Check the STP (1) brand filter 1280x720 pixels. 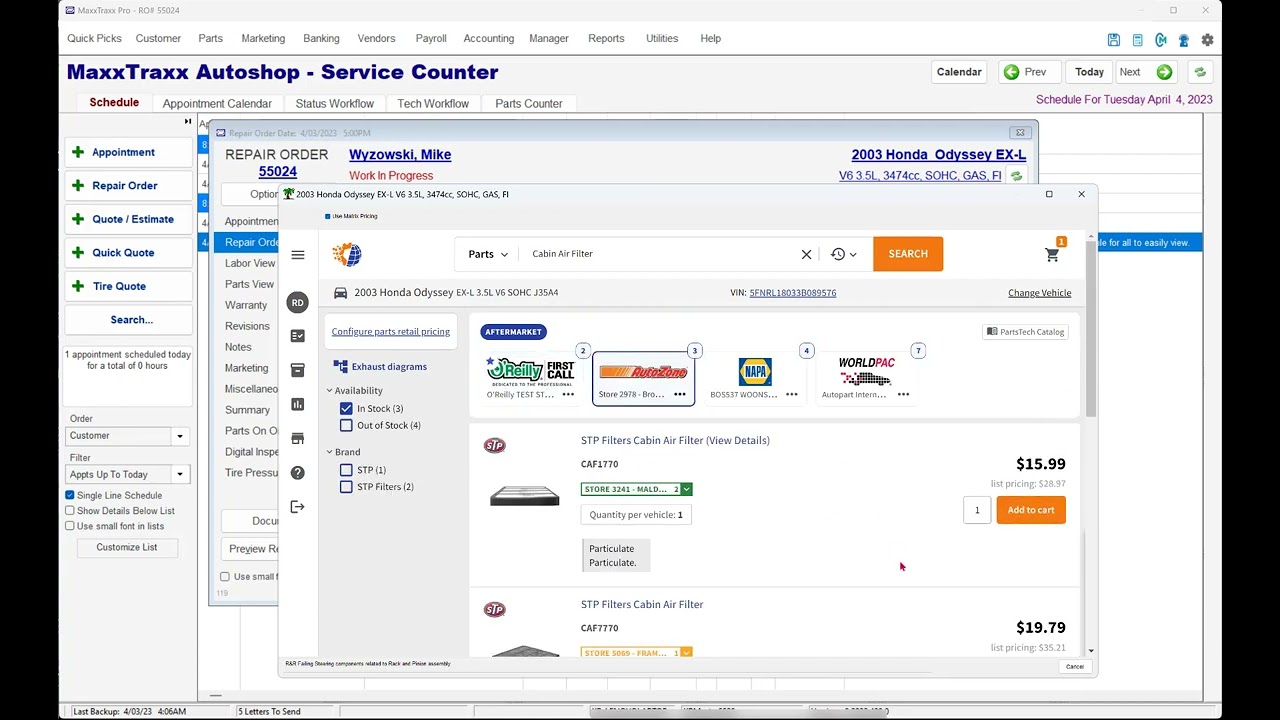pos(346,470)
